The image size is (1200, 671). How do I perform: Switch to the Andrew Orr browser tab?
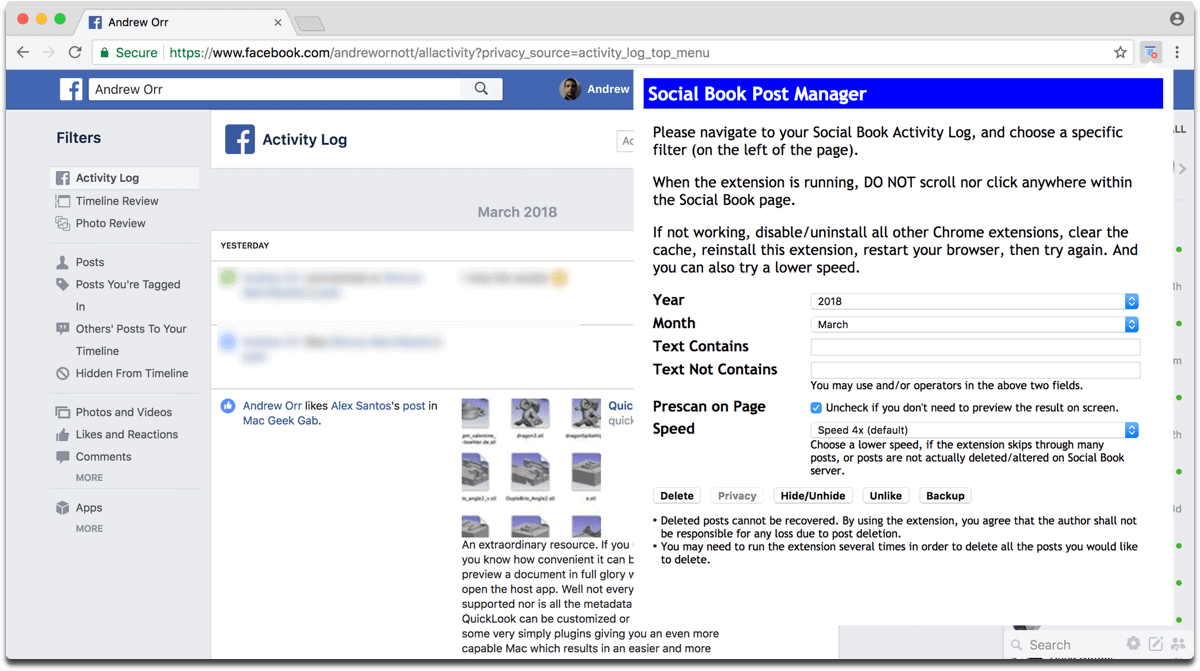click(182, 21)
